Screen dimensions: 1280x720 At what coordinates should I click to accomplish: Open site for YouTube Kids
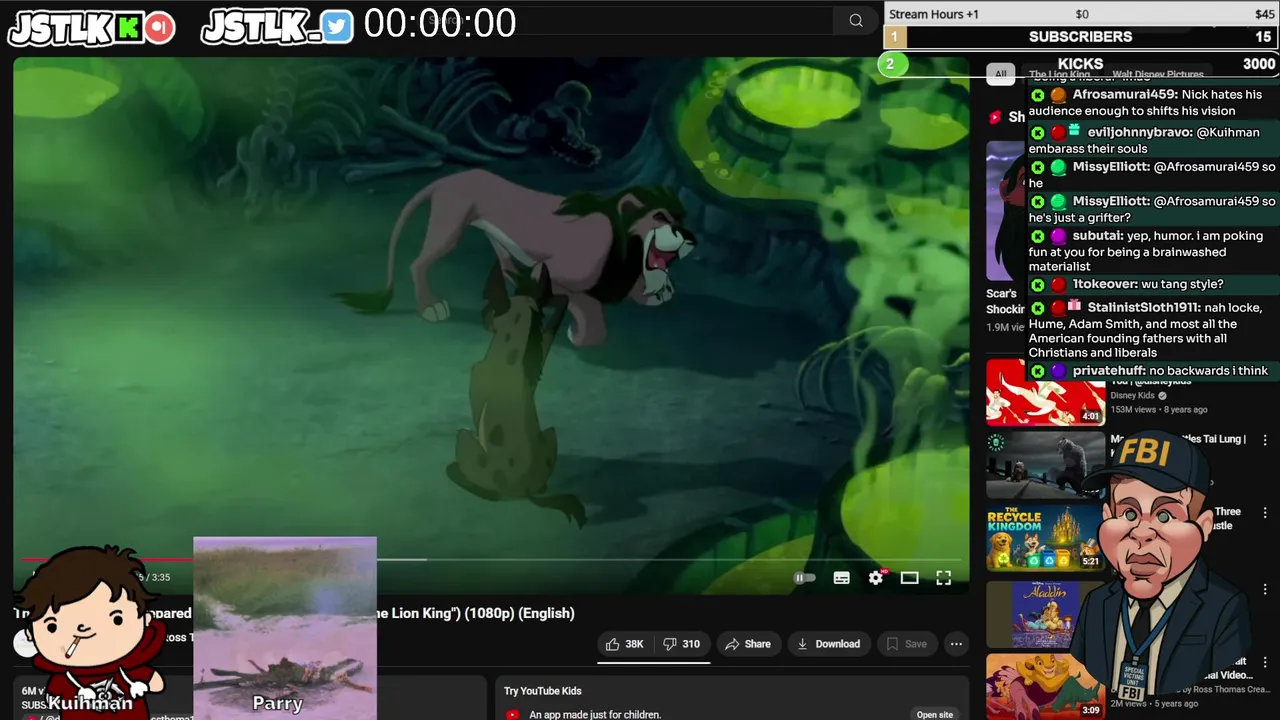[x=934, y=714]
